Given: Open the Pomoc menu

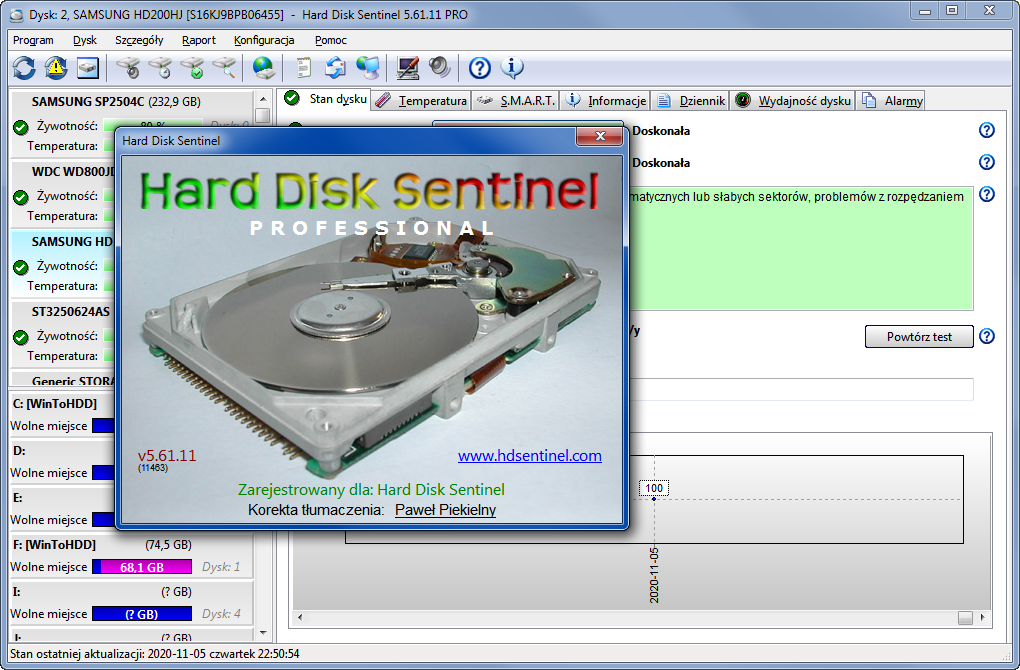Looking at the screenshot, I should point(330,40).
